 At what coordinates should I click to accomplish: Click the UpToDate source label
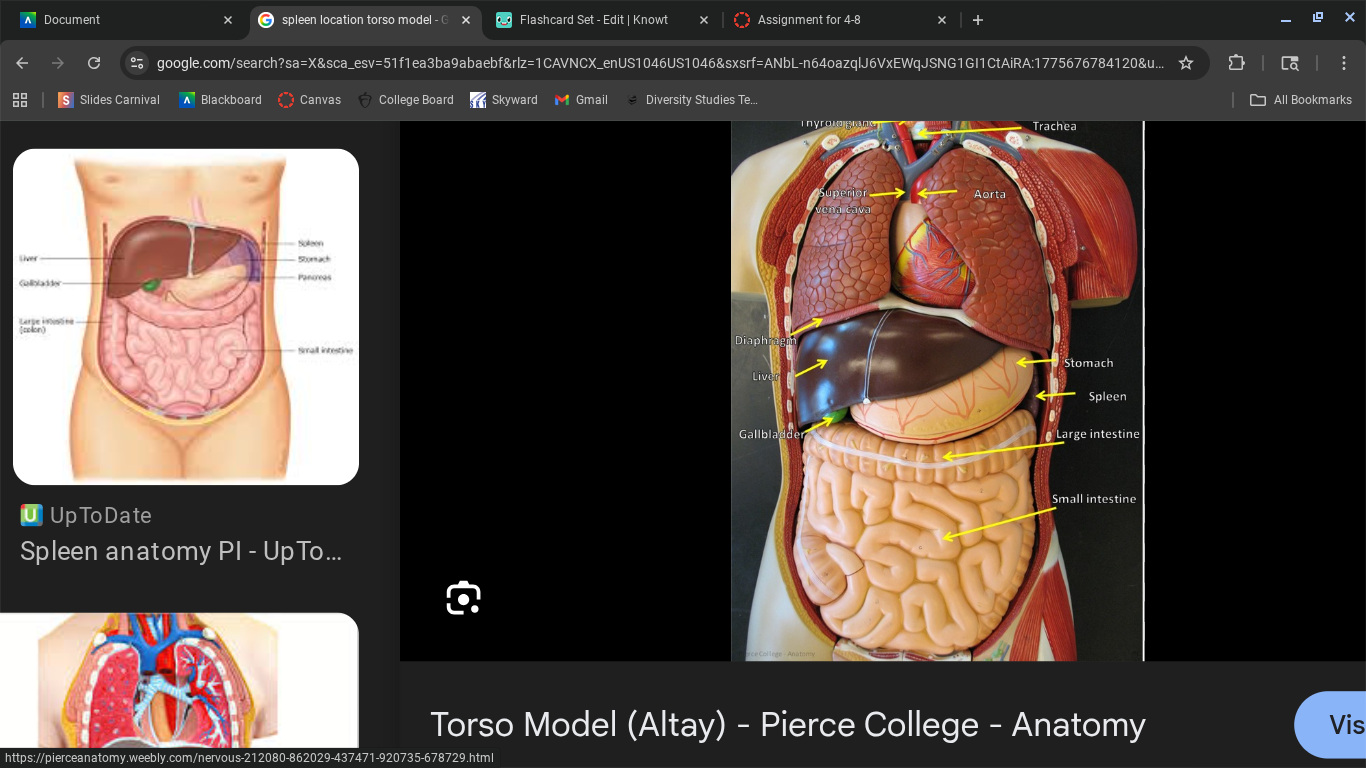tap(86, 515)
